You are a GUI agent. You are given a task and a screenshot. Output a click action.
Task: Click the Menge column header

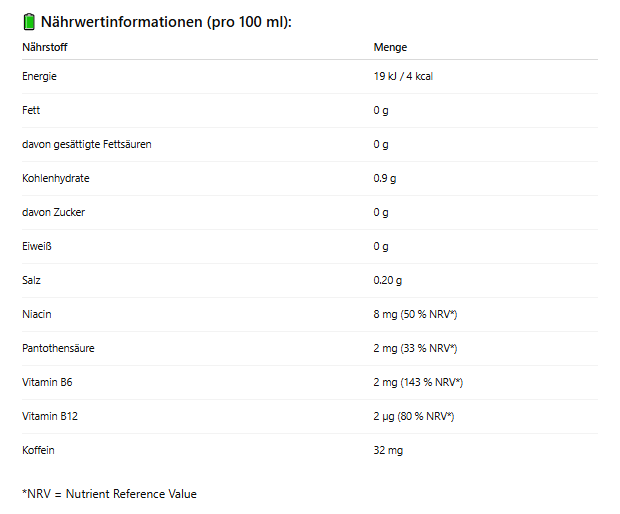tap(390, 47)
